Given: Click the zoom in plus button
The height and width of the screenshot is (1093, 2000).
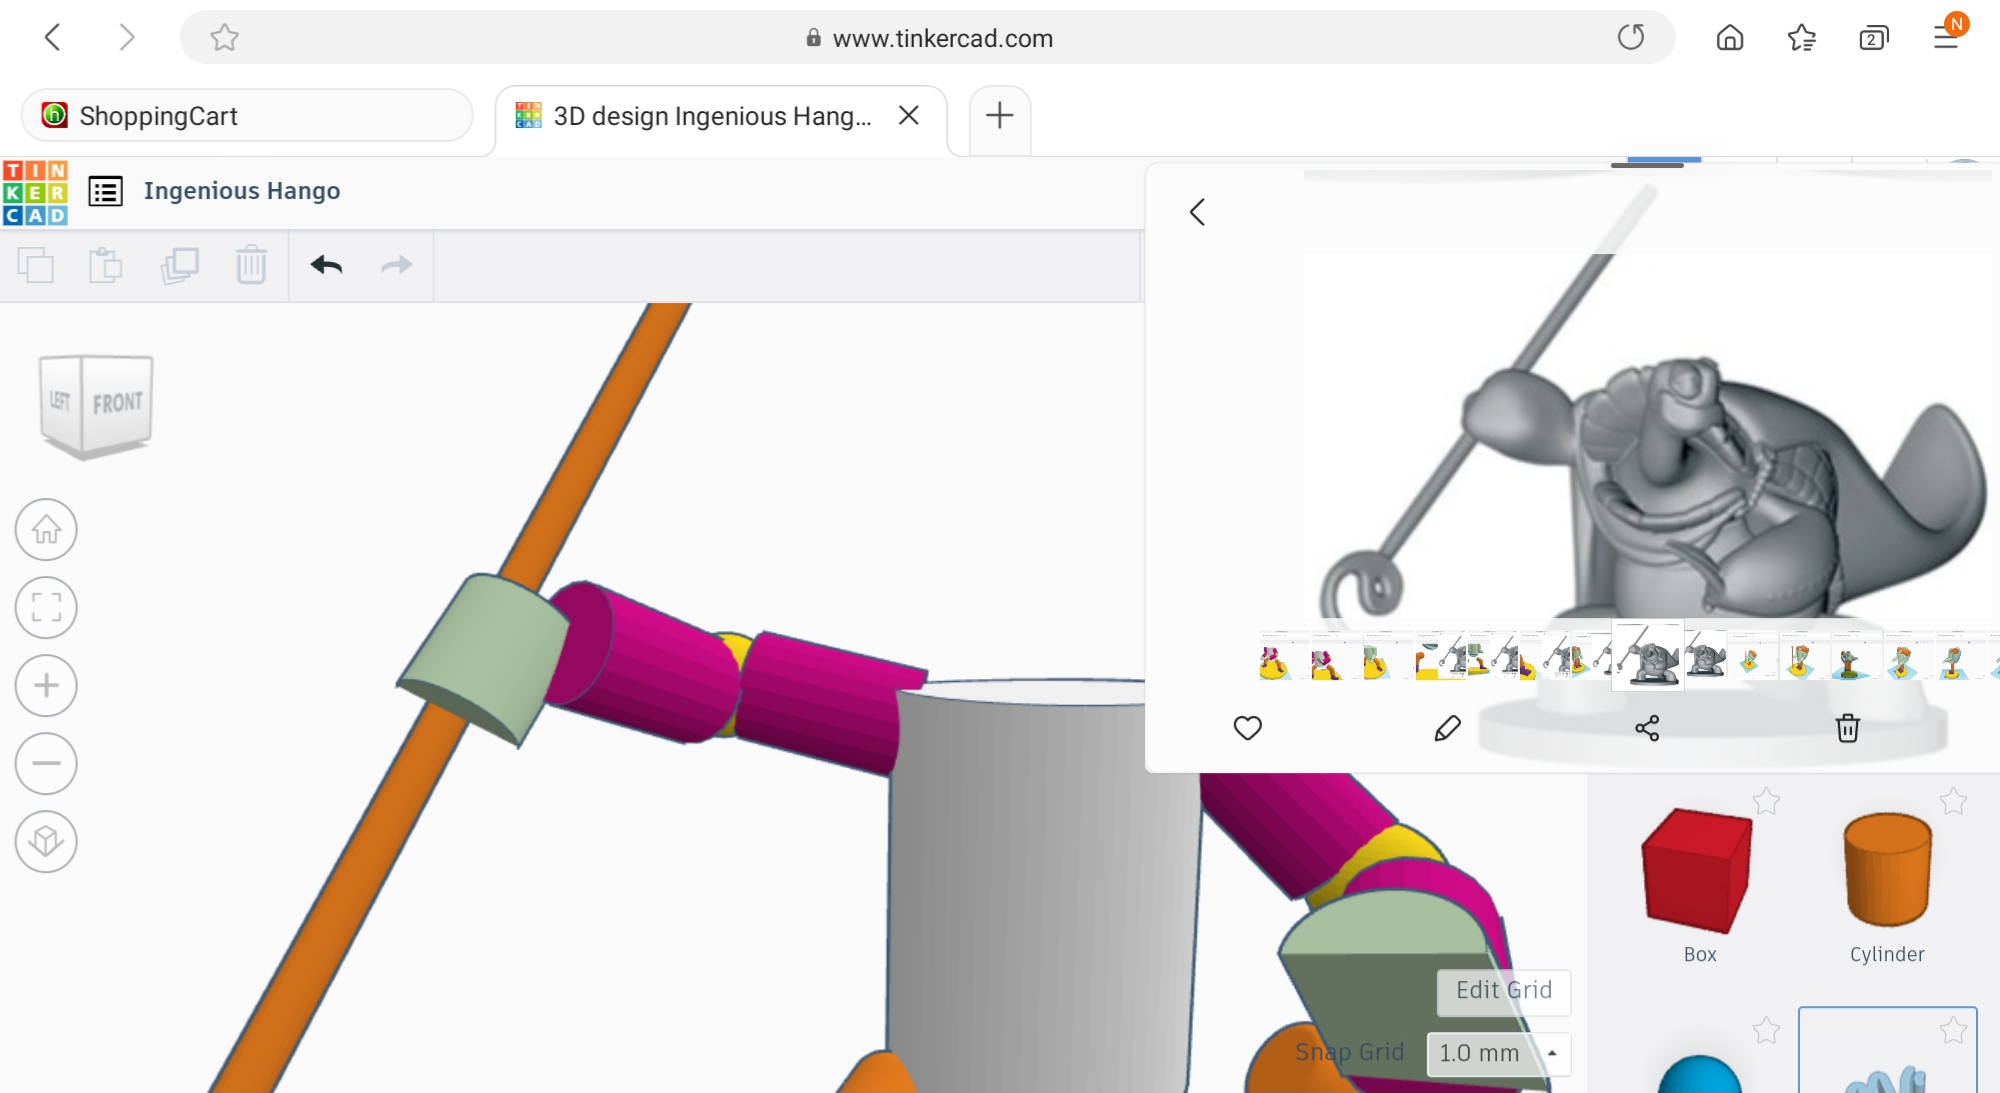Looking at the screenshot, I should pyautogui.click(x=46, y=685).
